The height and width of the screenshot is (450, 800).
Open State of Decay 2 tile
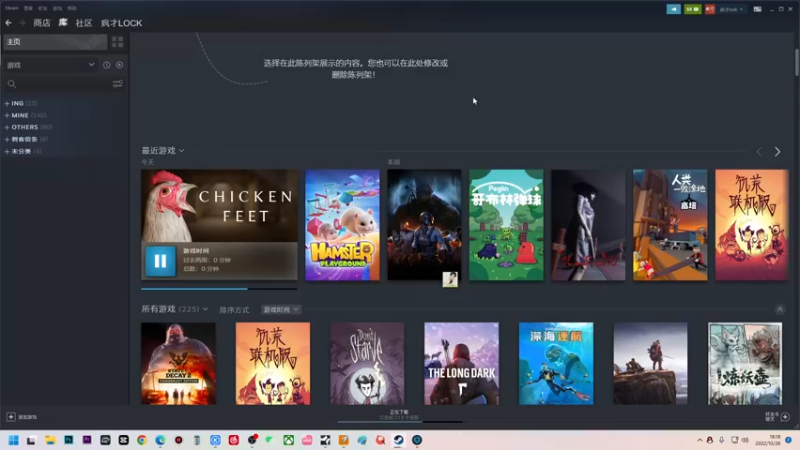click(178, 363)
